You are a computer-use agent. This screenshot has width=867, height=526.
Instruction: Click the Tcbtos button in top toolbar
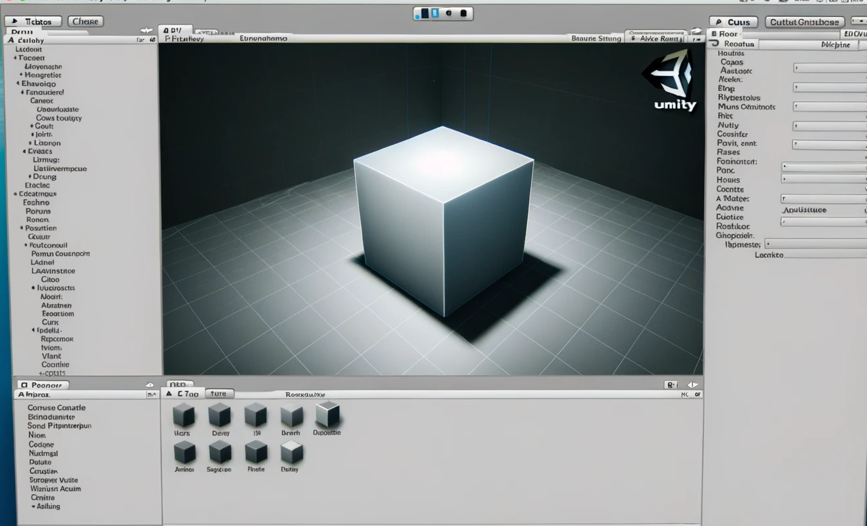tap(33, 21)
